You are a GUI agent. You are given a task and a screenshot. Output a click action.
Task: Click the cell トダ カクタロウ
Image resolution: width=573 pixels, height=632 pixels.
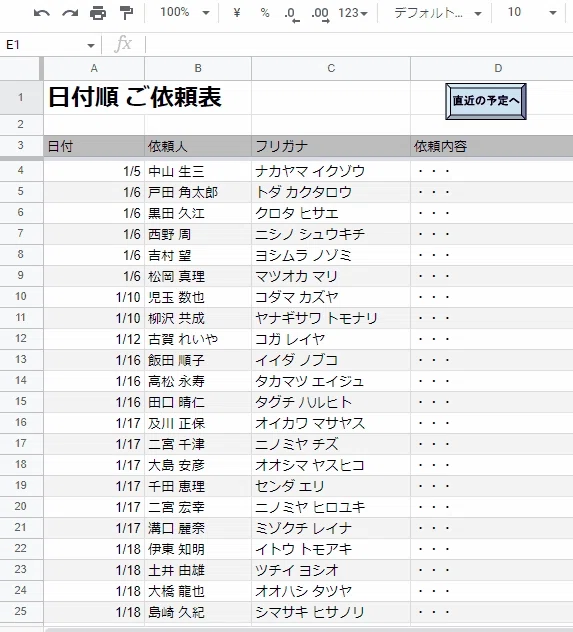pos(331,192)
